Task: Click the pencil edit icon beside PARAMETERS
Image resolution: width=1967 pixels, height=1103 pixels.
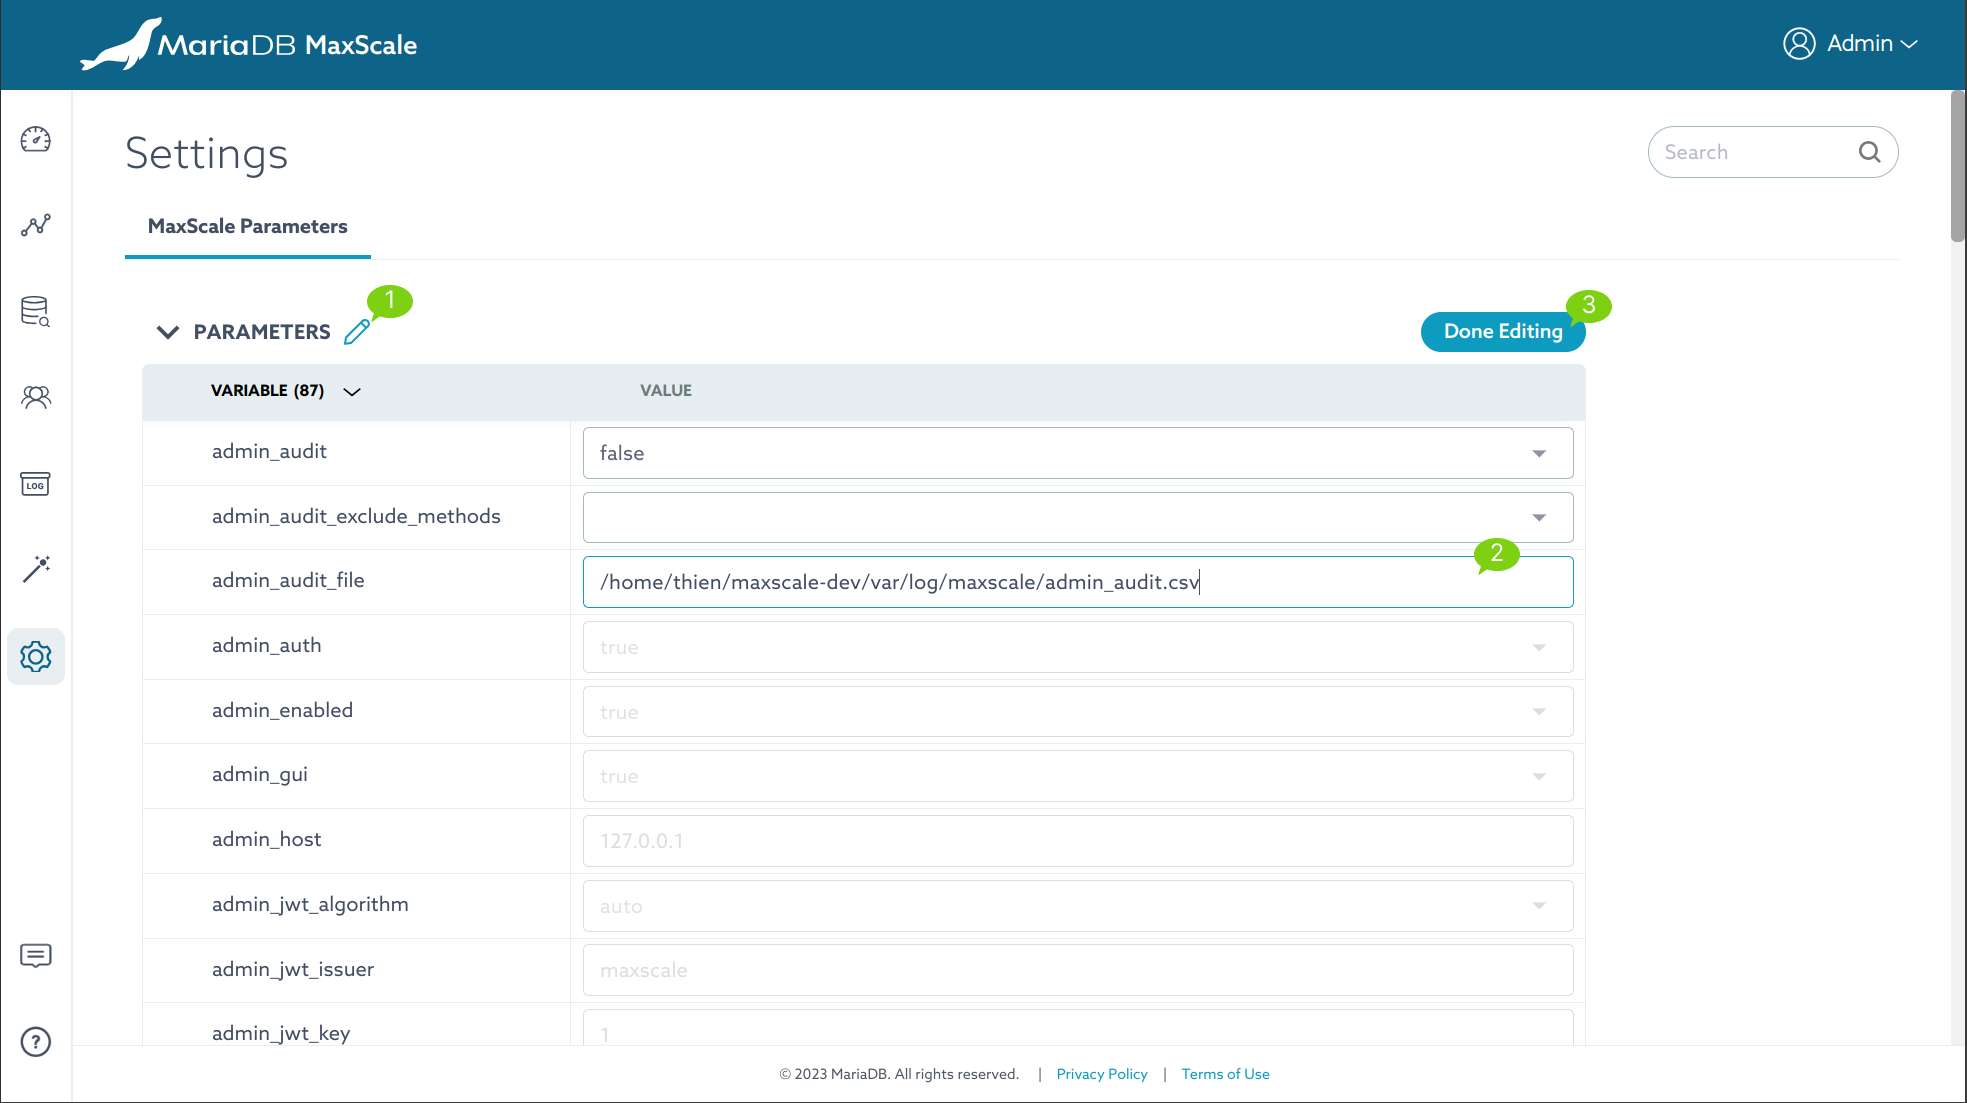Action: point(357,332)
